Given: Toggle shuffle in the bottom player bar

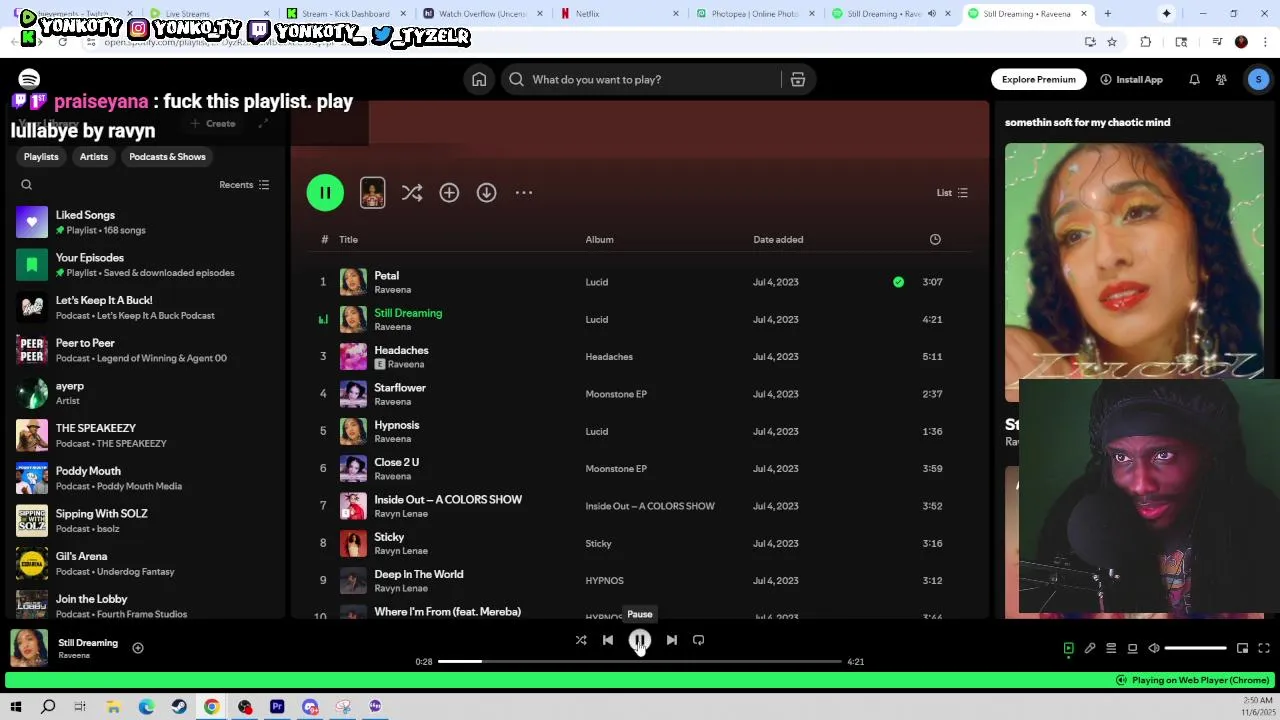Looking at the screenshot, I should tap(581, 640).
